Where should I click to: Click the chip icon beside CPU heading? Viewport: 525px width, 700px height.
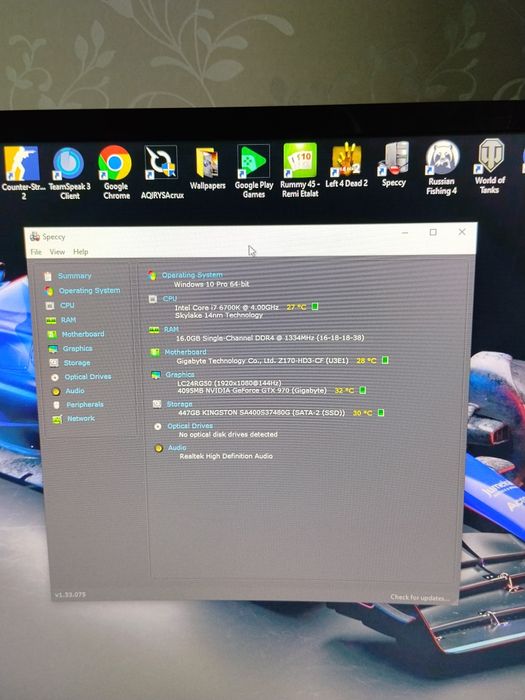[x=153, y=299]
